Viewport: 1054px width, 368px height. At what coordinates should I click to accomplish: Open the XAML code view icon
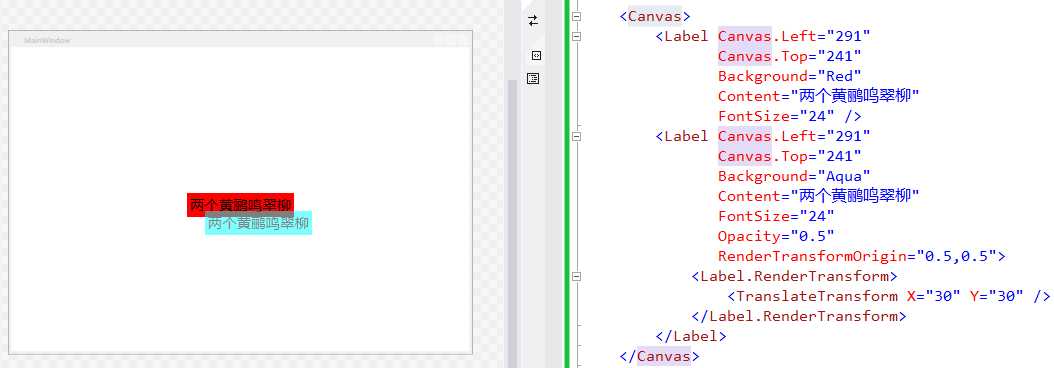pyautogui.click(x=536, y=55)
